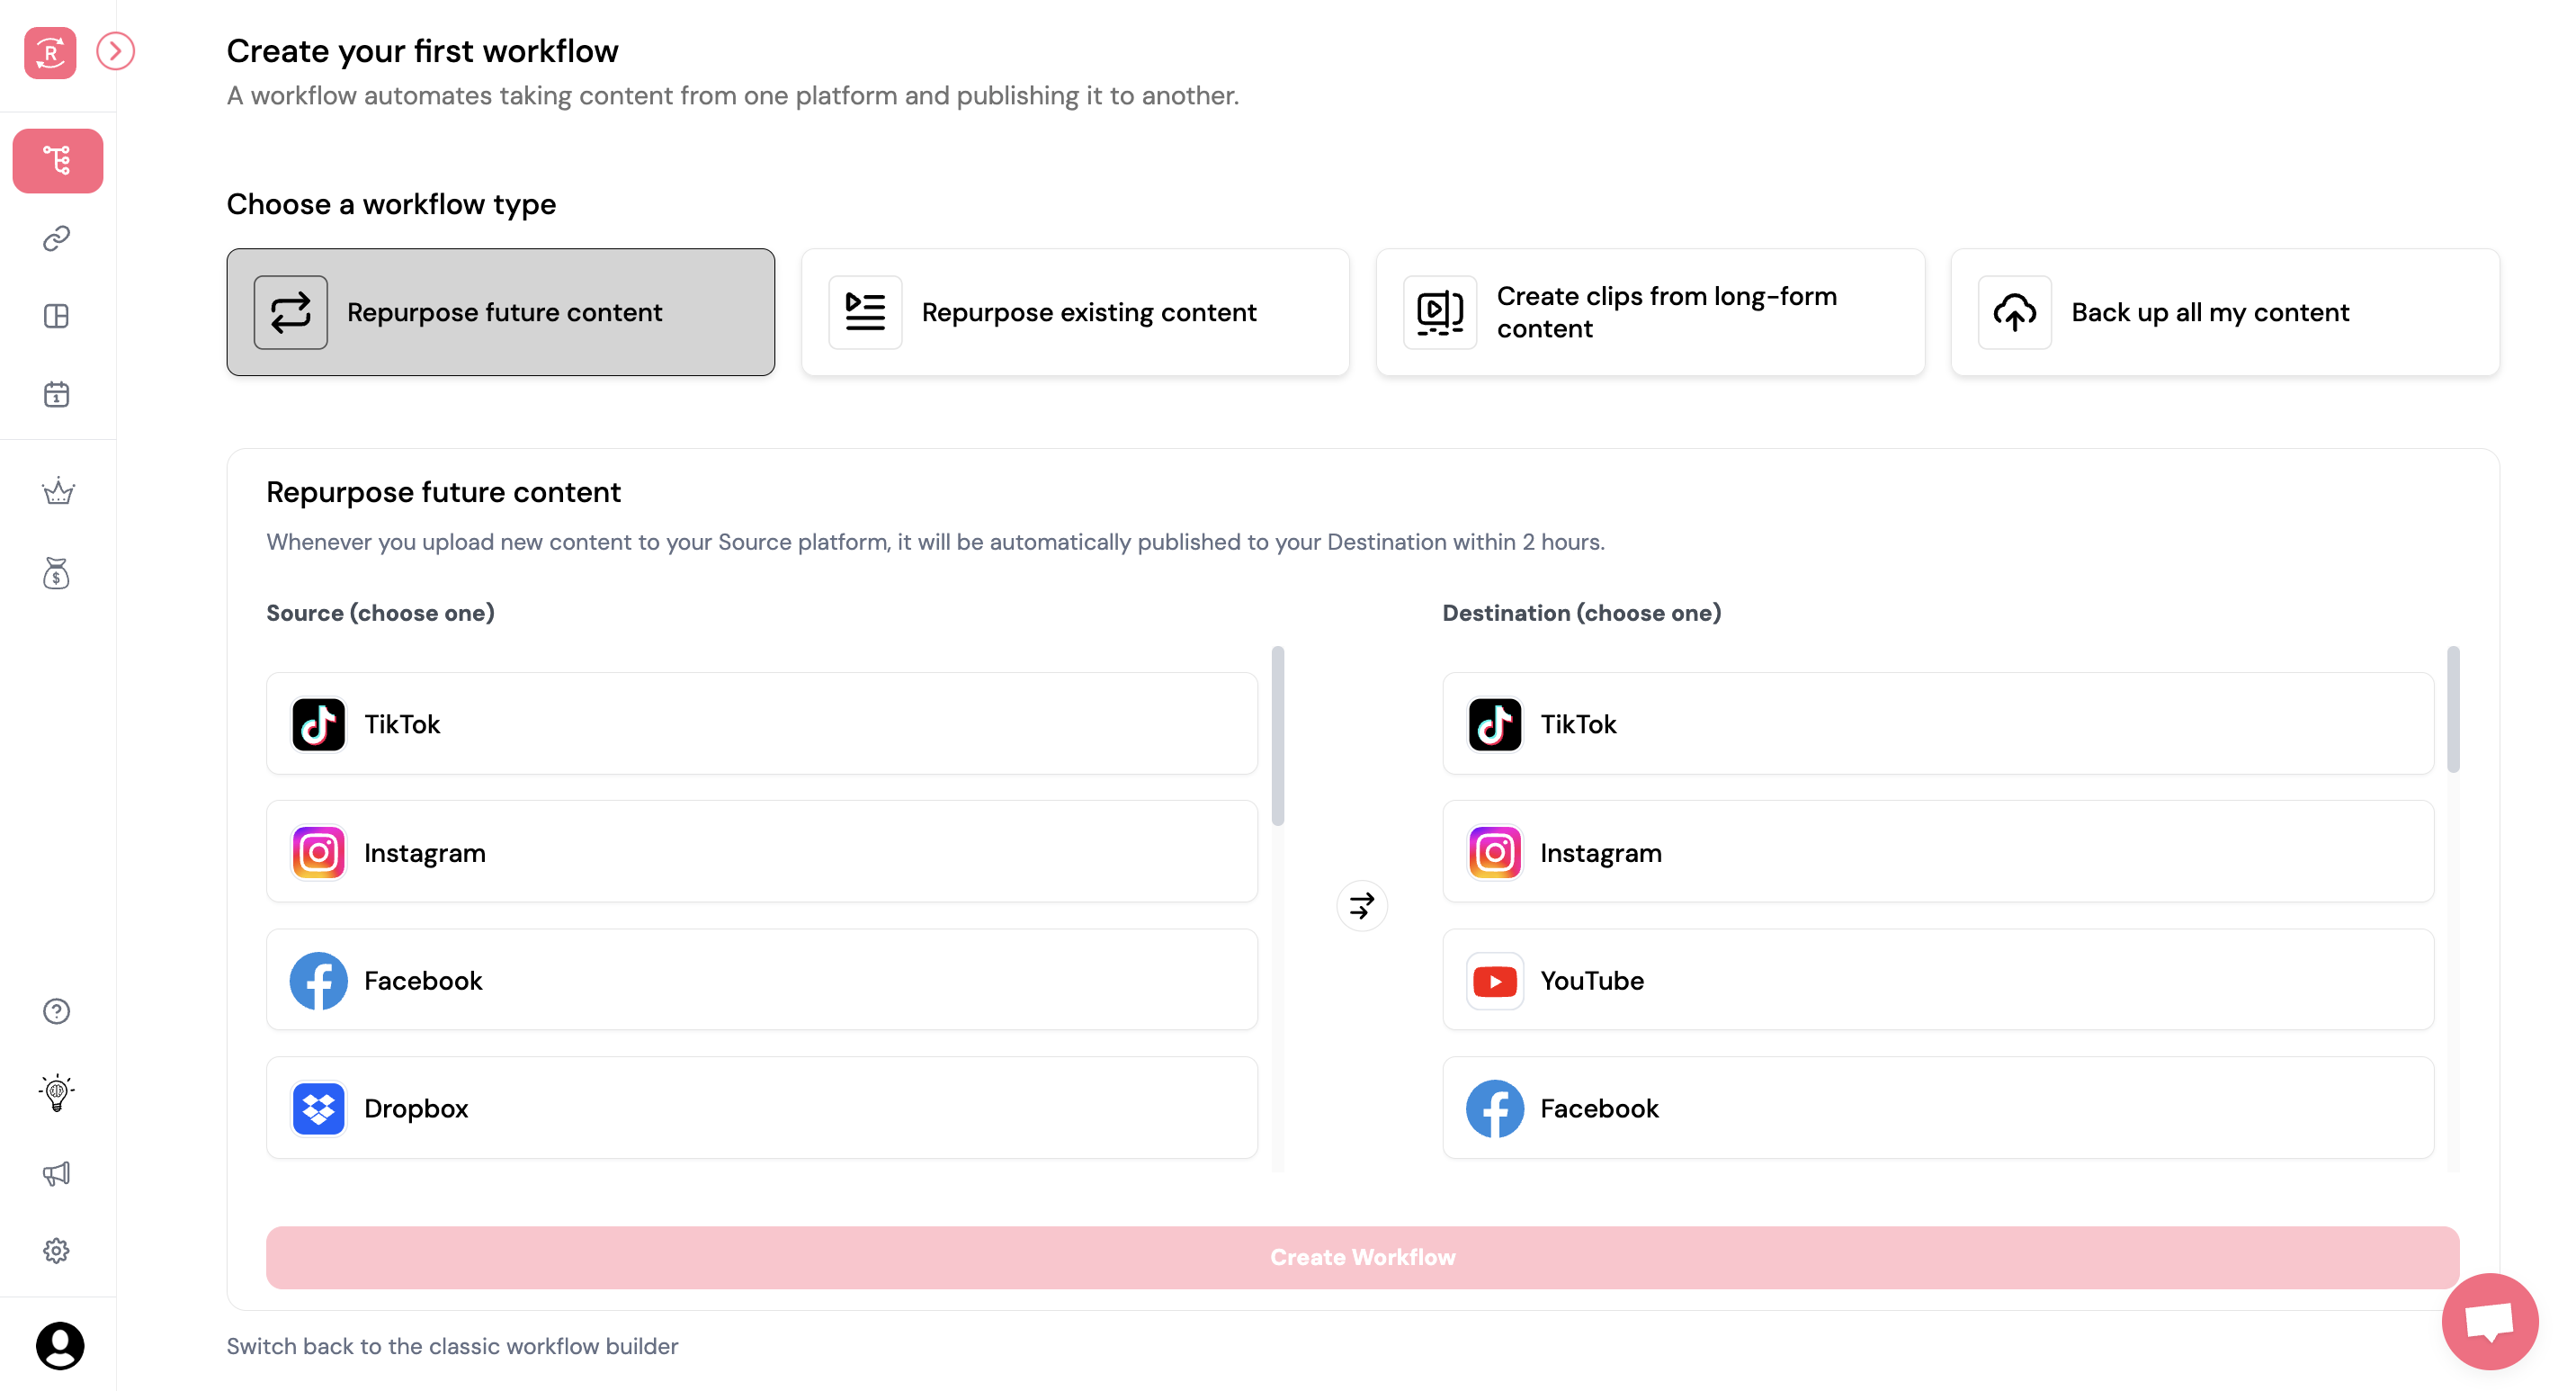Open the lightbulb ideas sidebar icon

pyautogui.click(x=57, y=1092)
